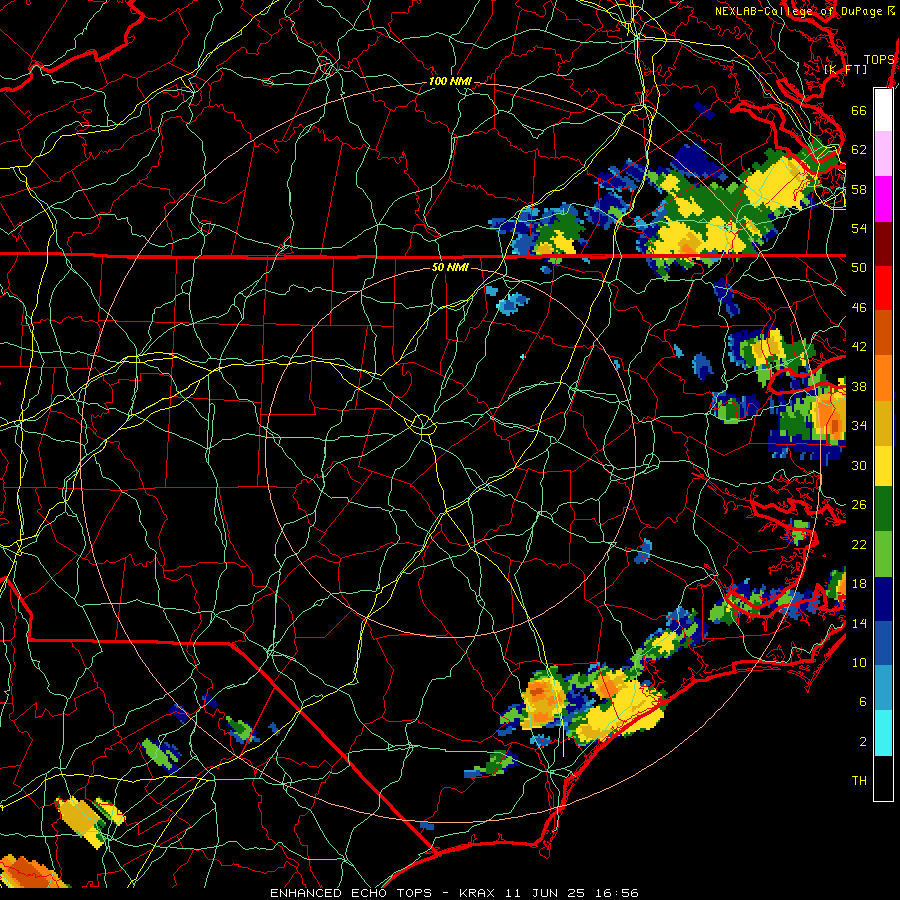Select the medium blue legend swatch
The width and height of the screenshot is (900, 900).
[883, 644]
